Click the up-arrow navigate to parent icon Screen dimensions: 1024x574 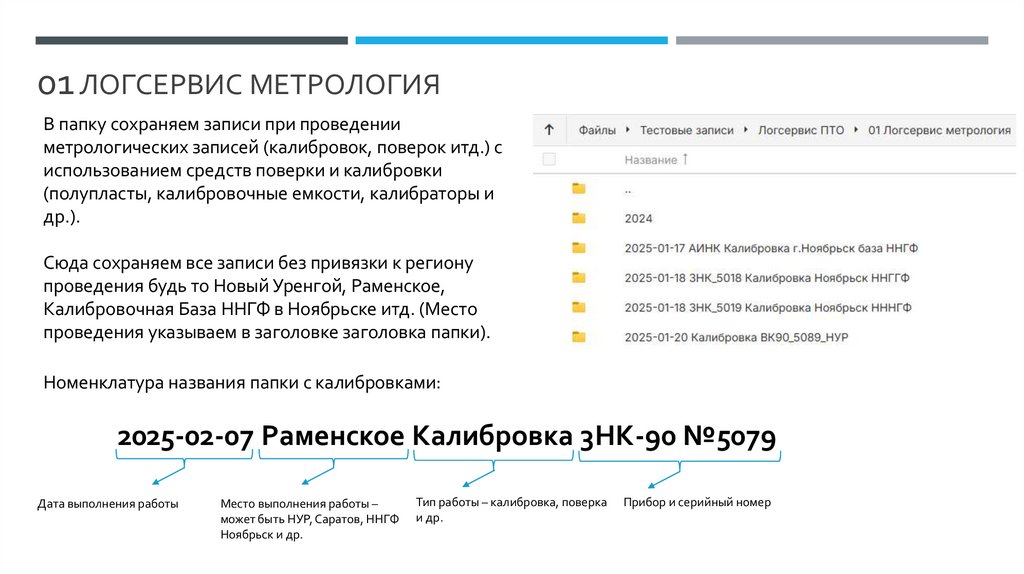pyautogui.click(x=549, y=129)
